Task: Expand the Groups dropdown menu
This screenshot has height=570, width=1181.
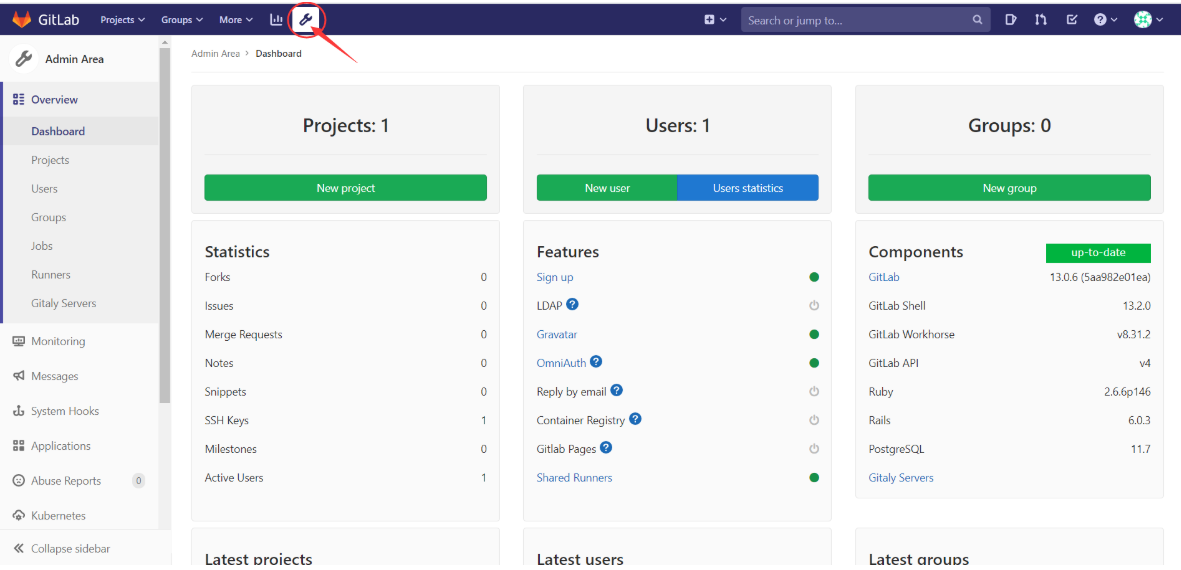Action: [x=182, y=19]
